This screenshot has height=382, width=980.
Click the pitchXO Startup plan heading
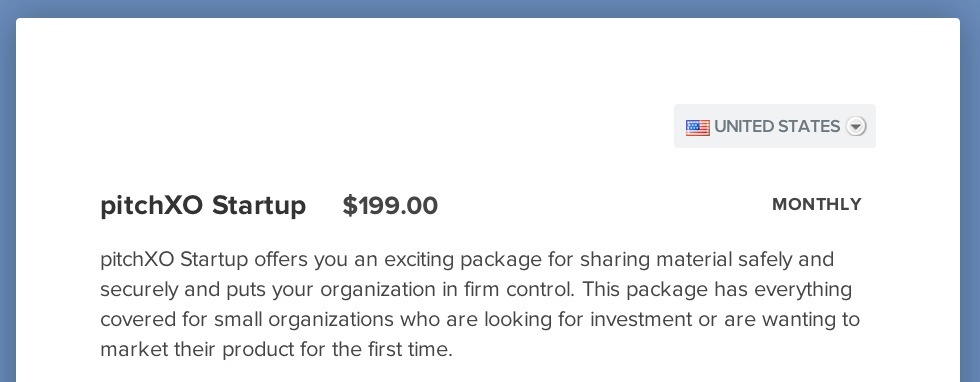click(203, 205)
